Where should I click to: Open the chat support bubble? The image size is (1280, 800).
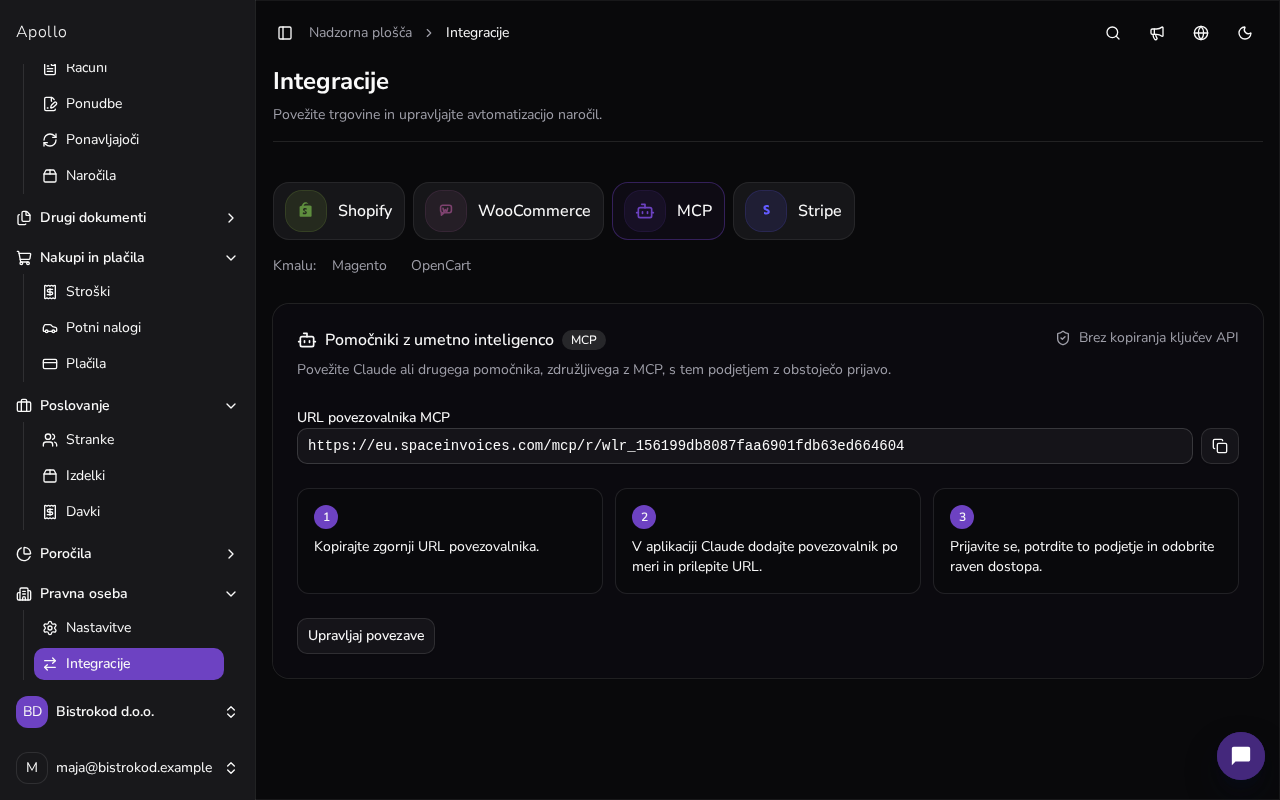1241,756
